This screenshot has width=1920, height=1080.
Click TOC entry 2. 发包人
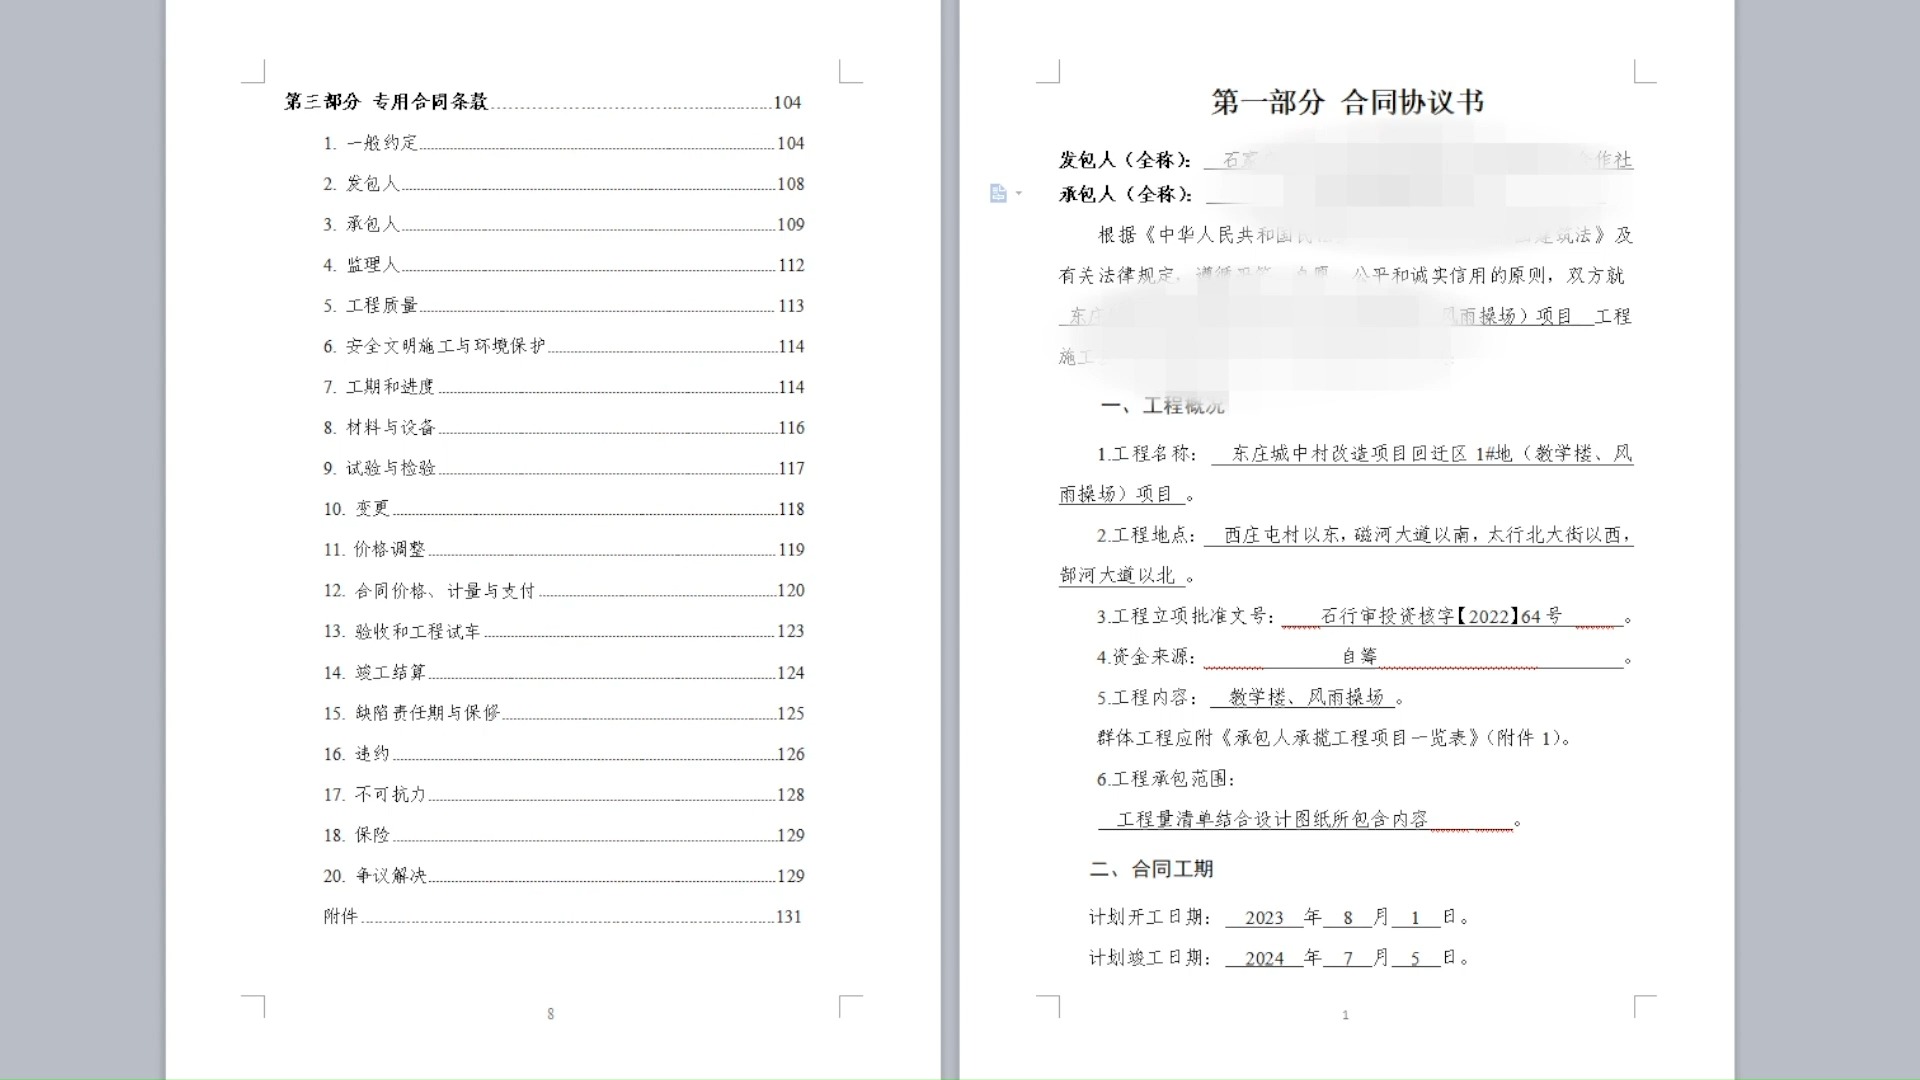563,184
